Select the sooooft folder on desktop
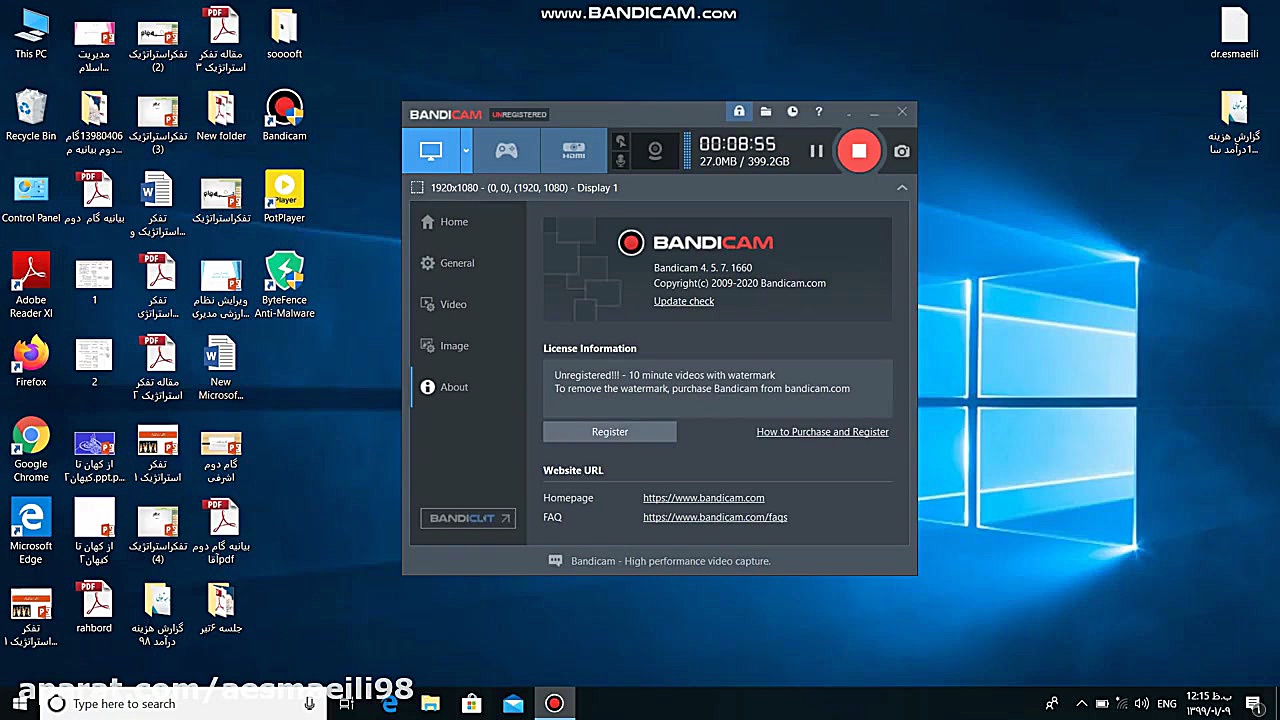This screenshot has height=720, width=1280. click(284, 33)
